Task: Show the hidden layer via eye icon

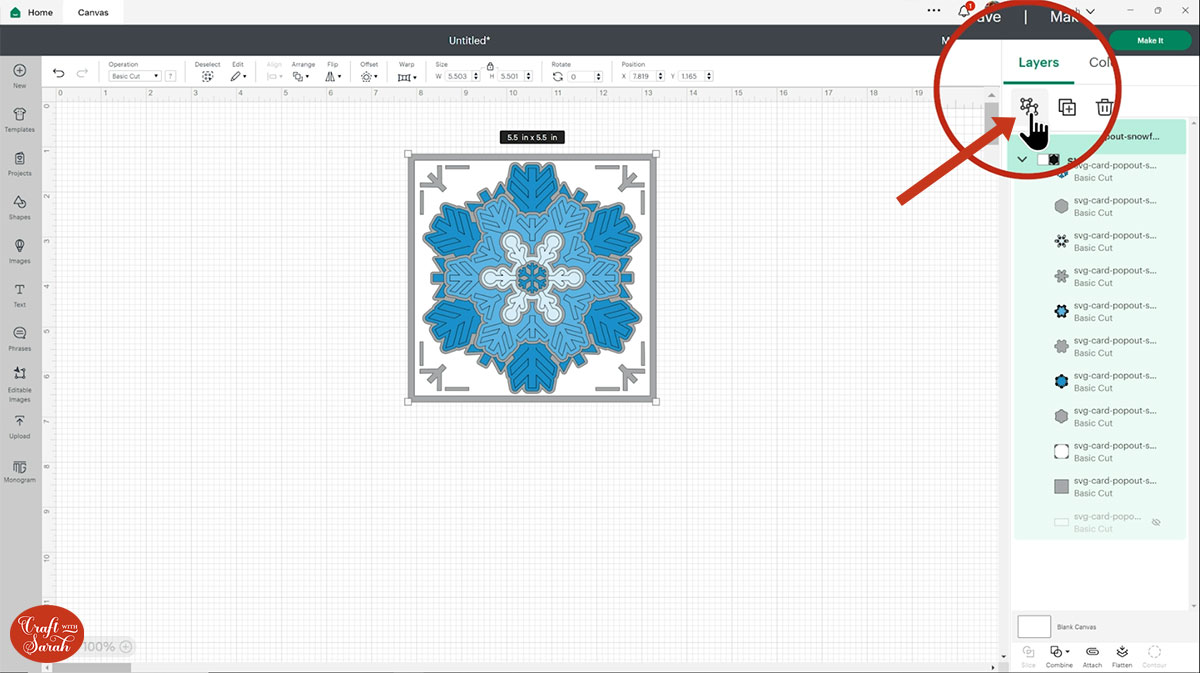Action: tap(1155, 522)
